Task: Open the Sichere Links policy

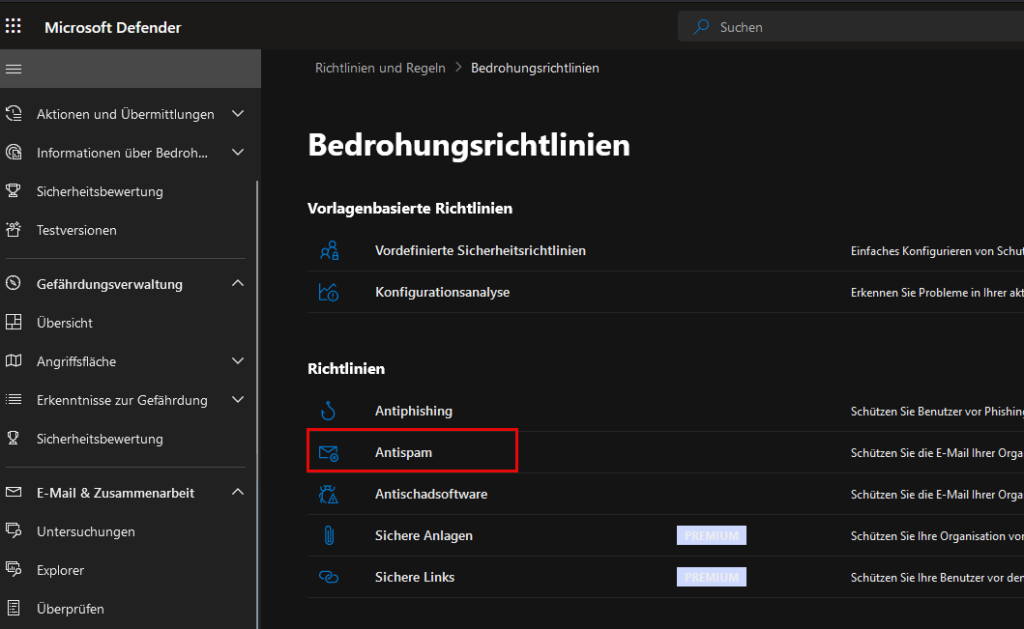Action: (x=415, y=577)
